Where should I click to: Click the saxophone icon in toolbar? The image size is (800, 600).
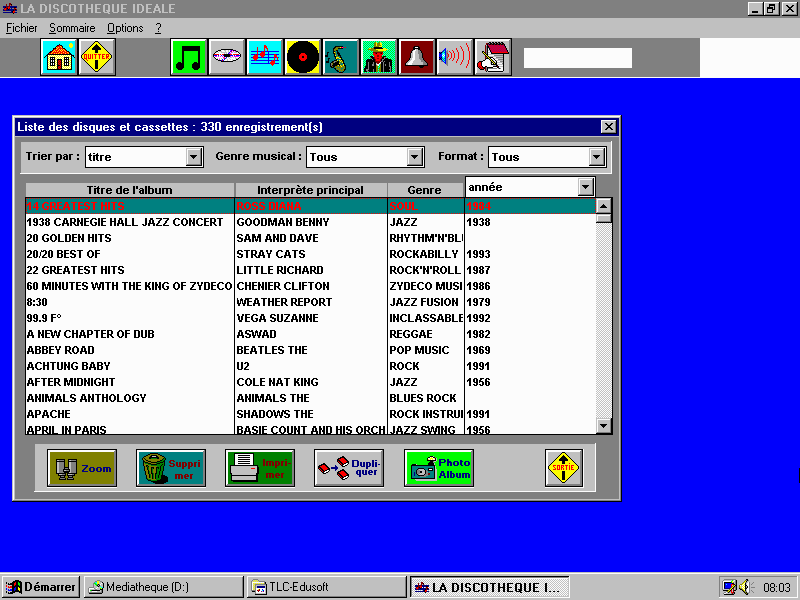click(x=341, y=57)
